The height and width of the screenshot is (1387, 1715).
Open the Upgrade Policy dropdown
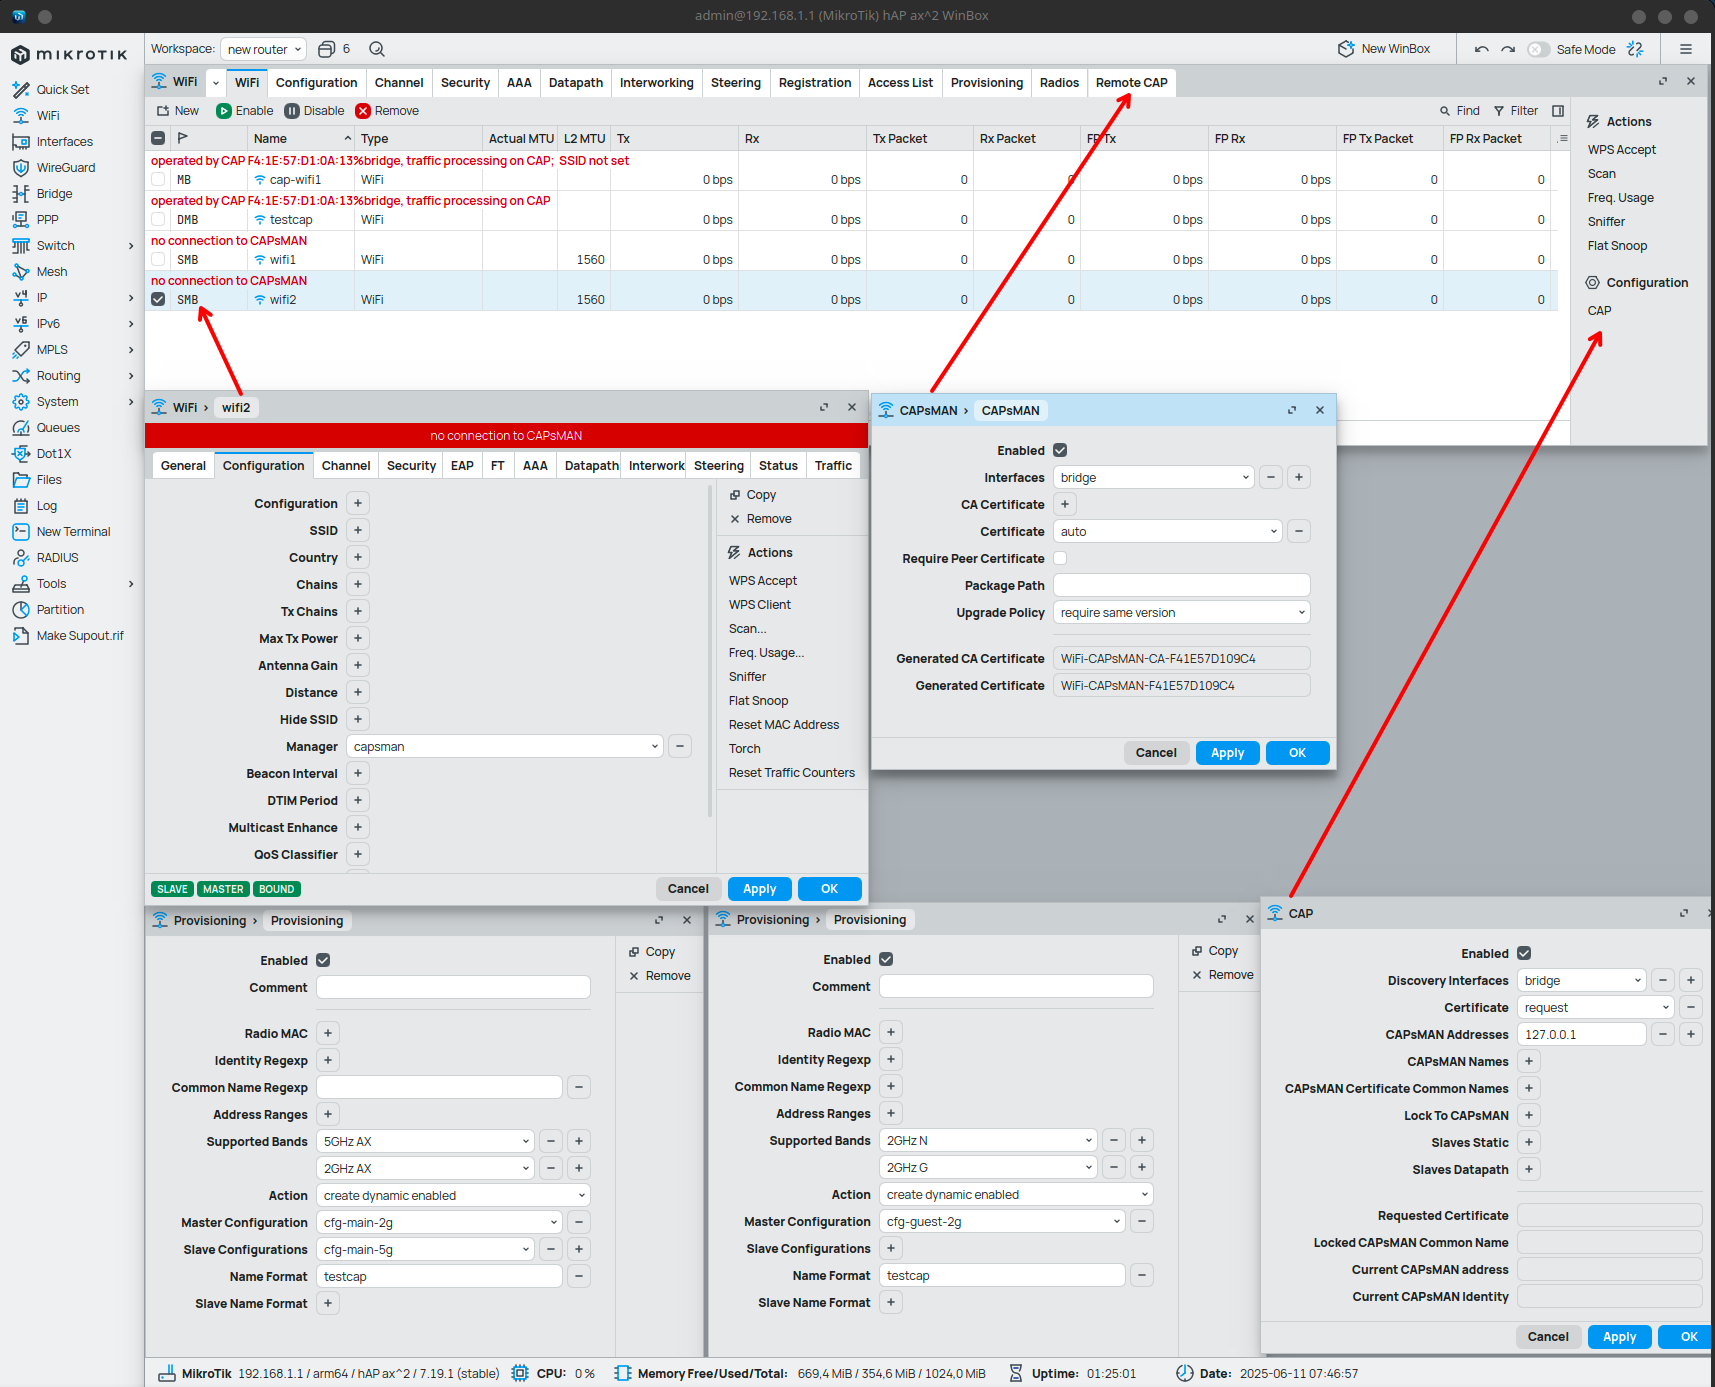click(x=1182, y=612)
